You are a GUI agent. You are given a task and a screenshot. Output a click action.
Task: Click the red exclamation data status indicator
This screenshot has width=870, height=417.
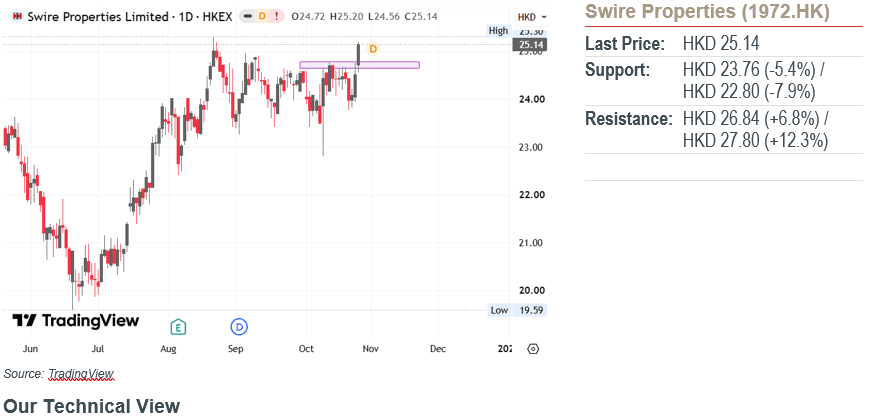click(276, 17)
